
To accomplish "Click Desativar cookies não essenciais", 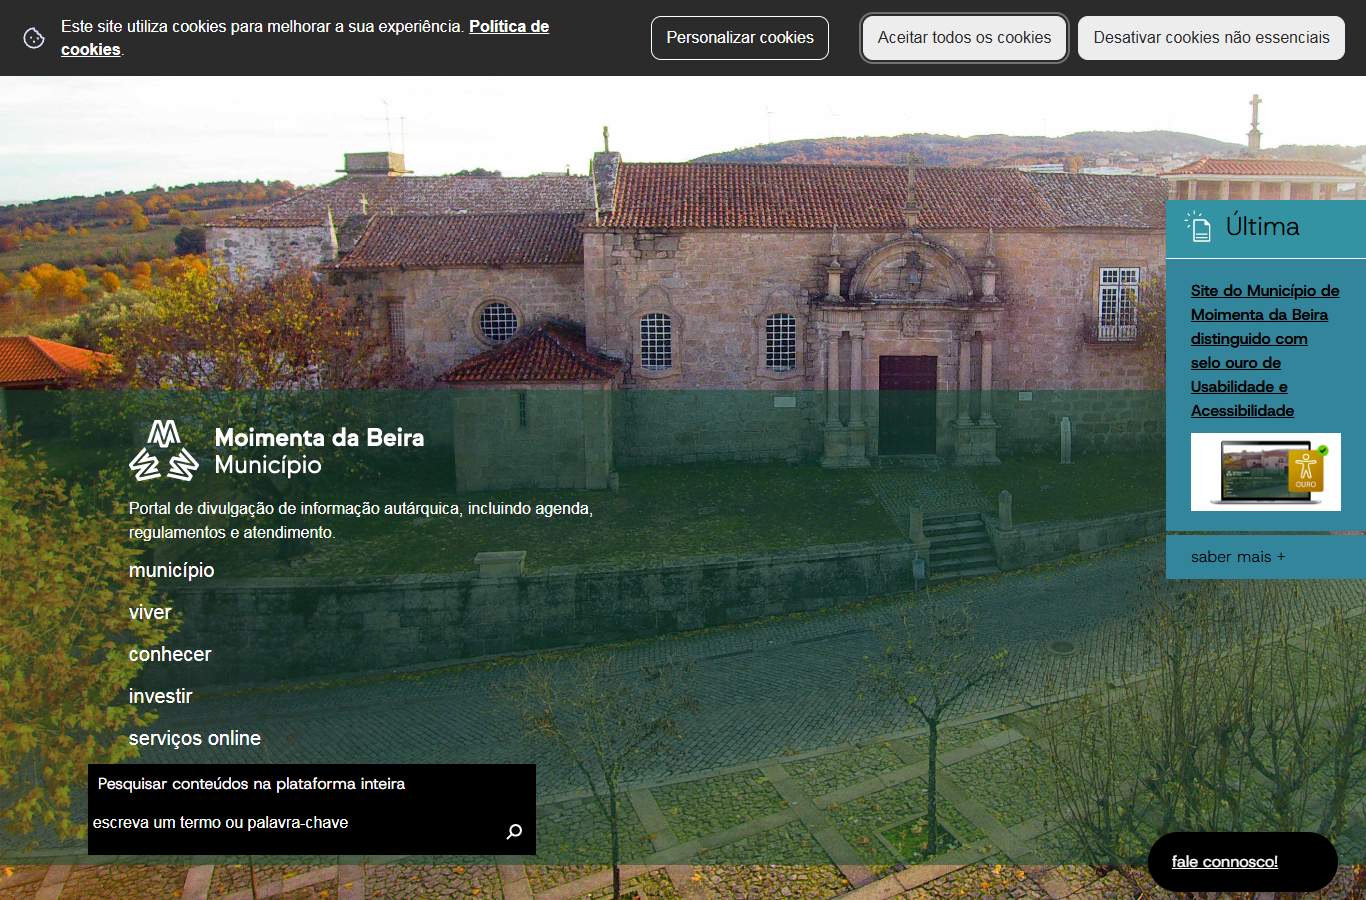I will 1211,38.
